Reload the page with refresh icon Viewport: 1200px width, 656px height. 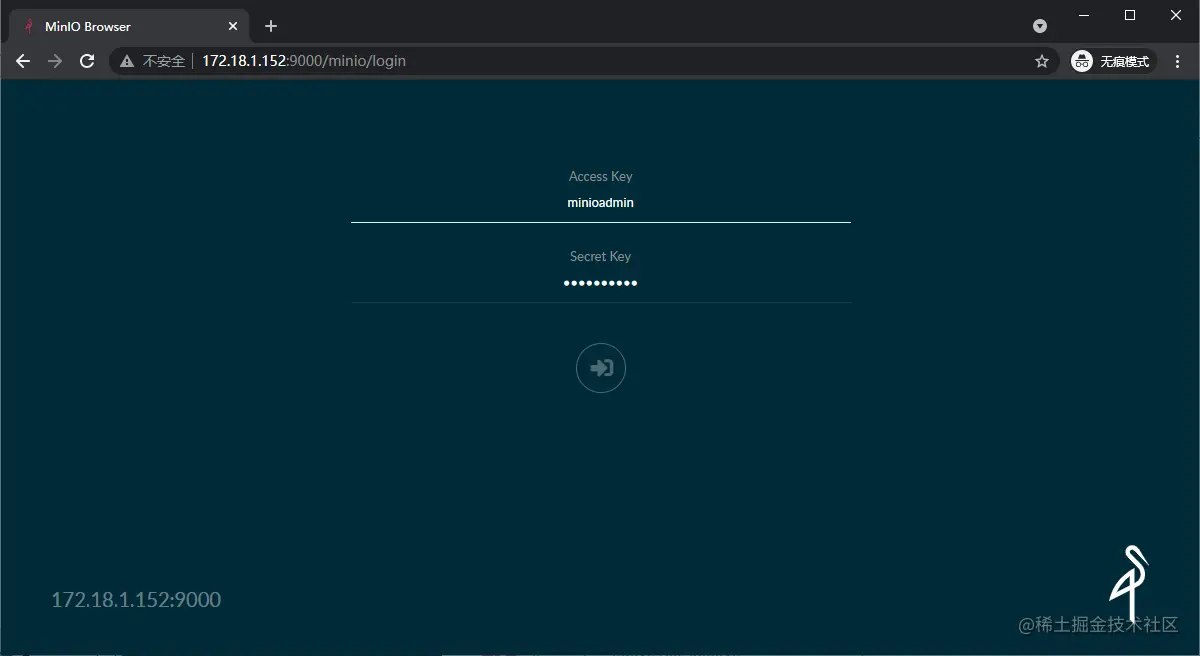(x=87, y=61)
